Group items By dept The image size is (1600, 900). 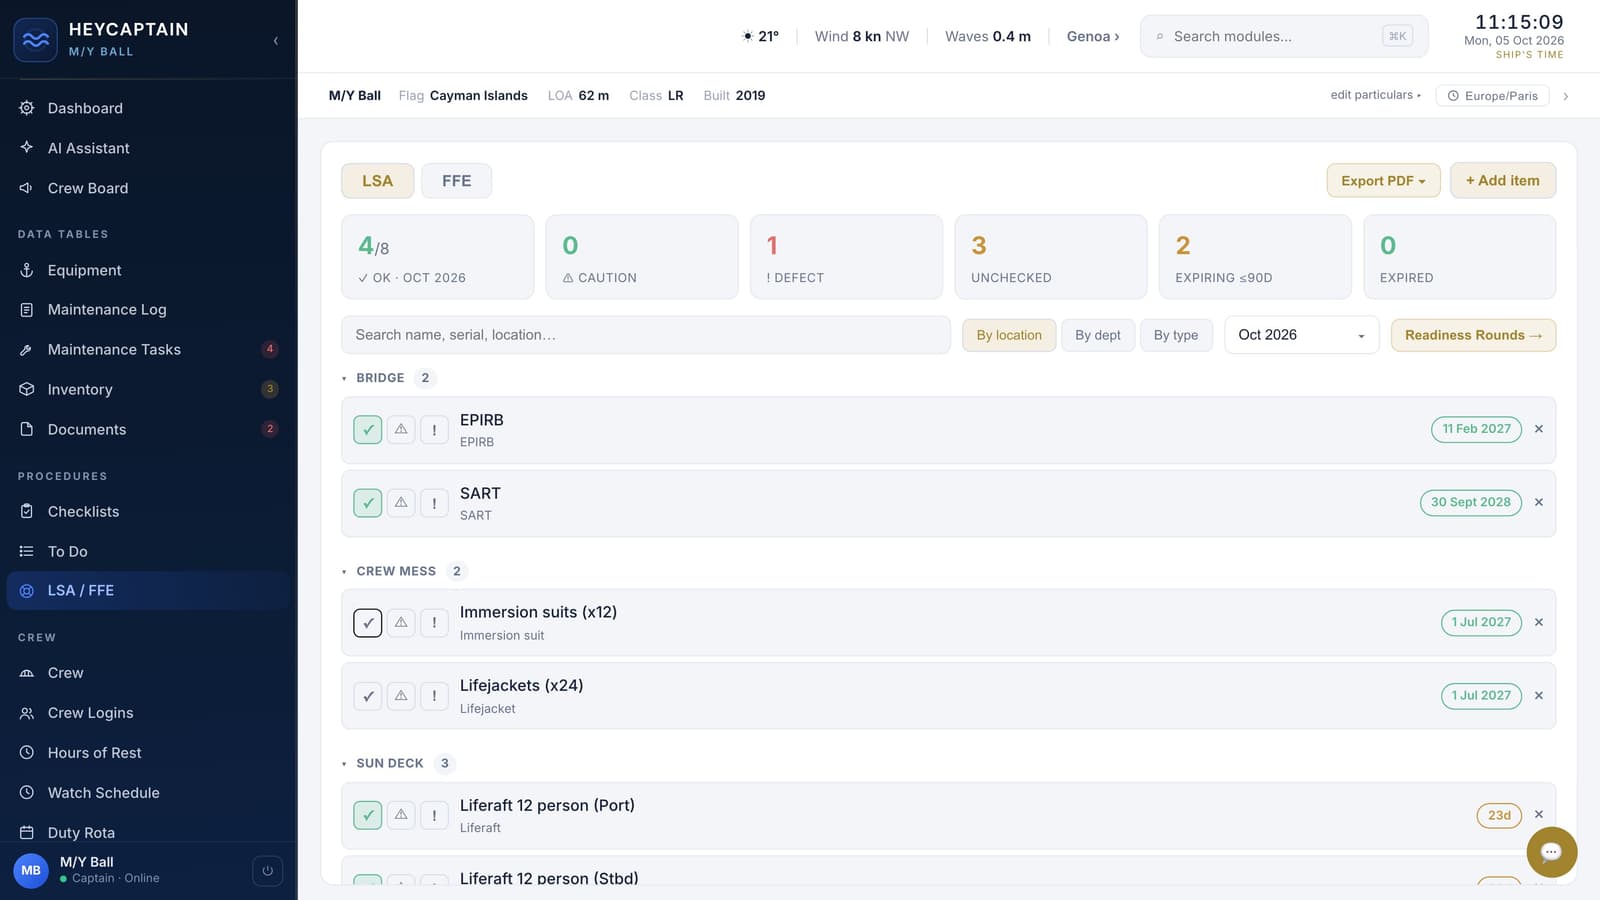pyautogui.click(x=1097, y=335)
